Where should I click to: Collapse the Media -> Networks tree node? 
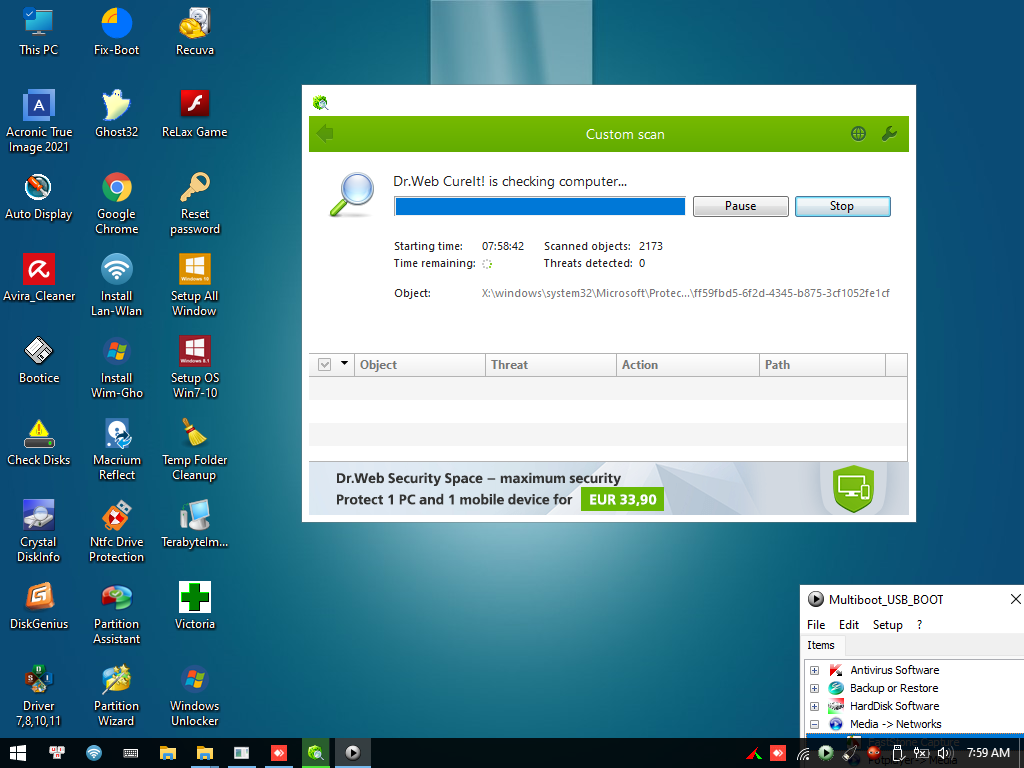[x=814, y=724]
